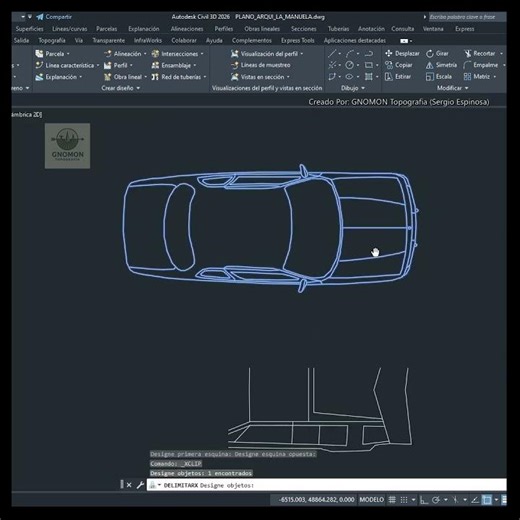Click the GNOMON Topografía logo thumbnail
Screen dimensions: 520x520
click(x=67, y=146)
